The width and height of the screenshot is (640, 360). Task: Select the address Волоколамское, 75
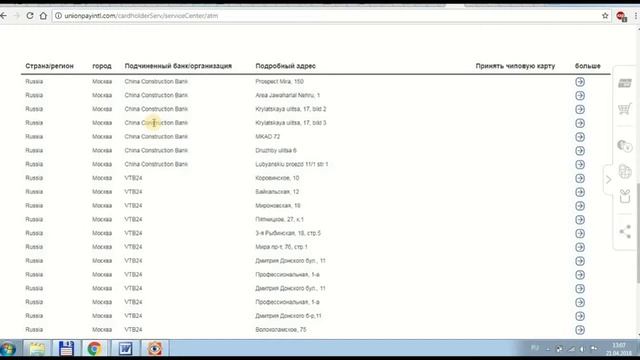click(x=281, y=329)
